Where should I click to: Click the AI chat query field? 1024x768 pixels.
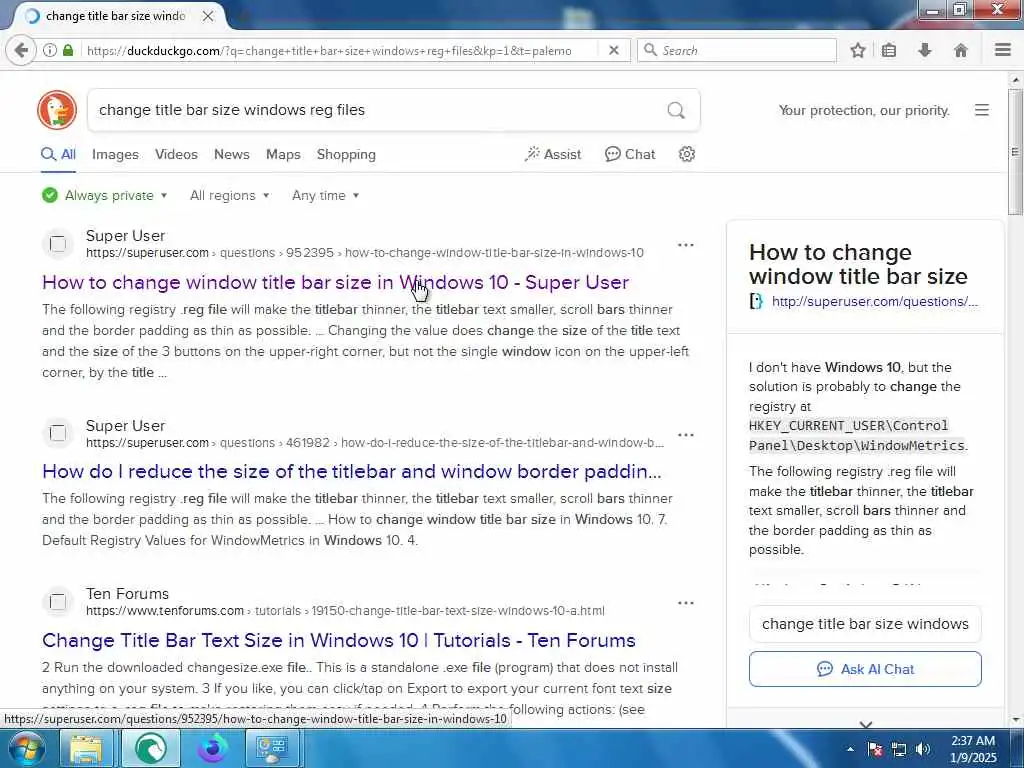[865, 624]
